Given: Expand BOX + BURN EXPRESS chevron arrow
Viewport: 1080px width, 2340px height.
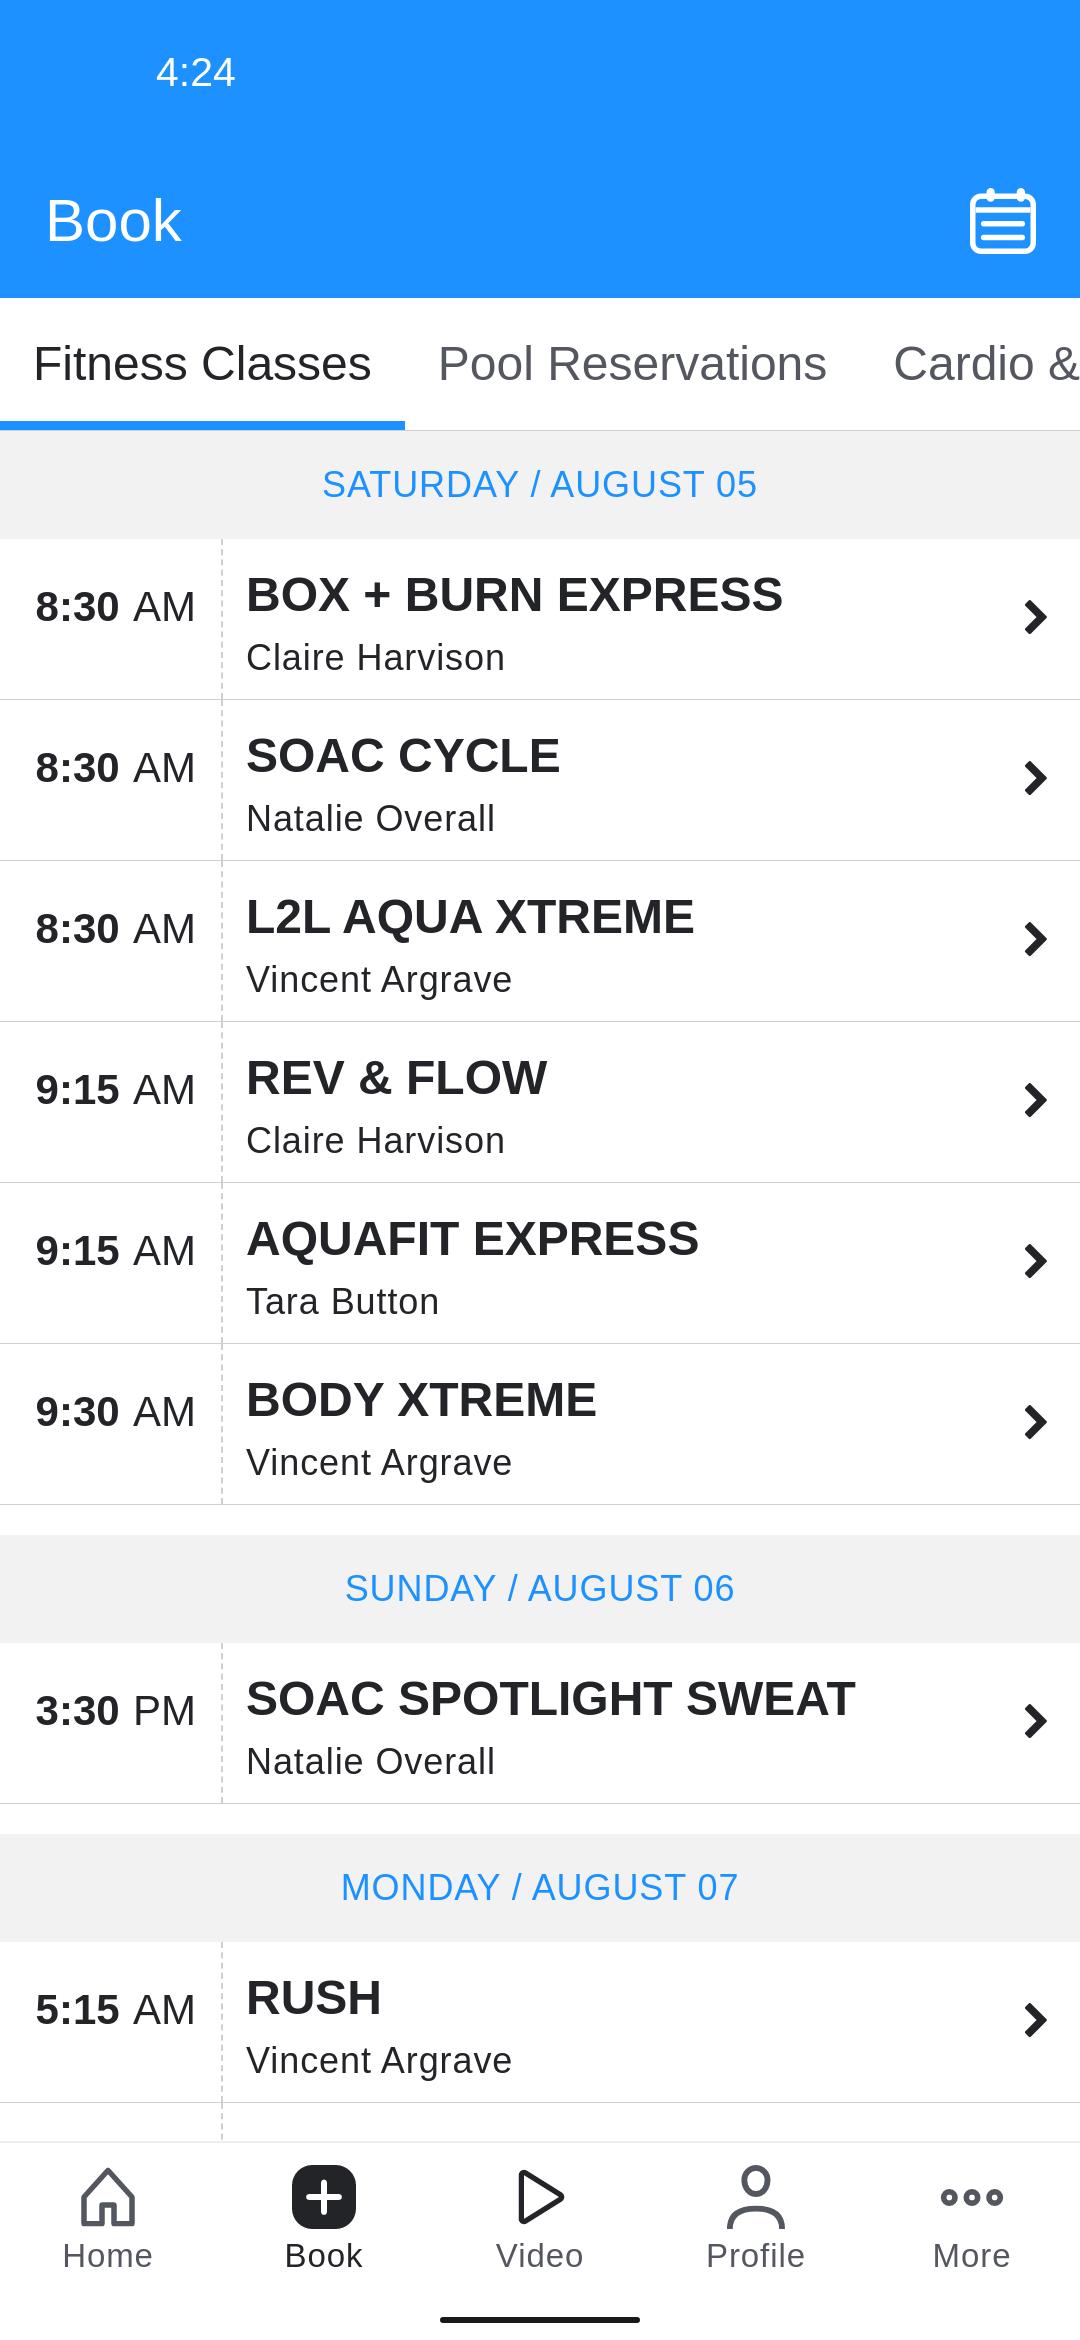Looking at the screenshot, I should (1035, 618).
